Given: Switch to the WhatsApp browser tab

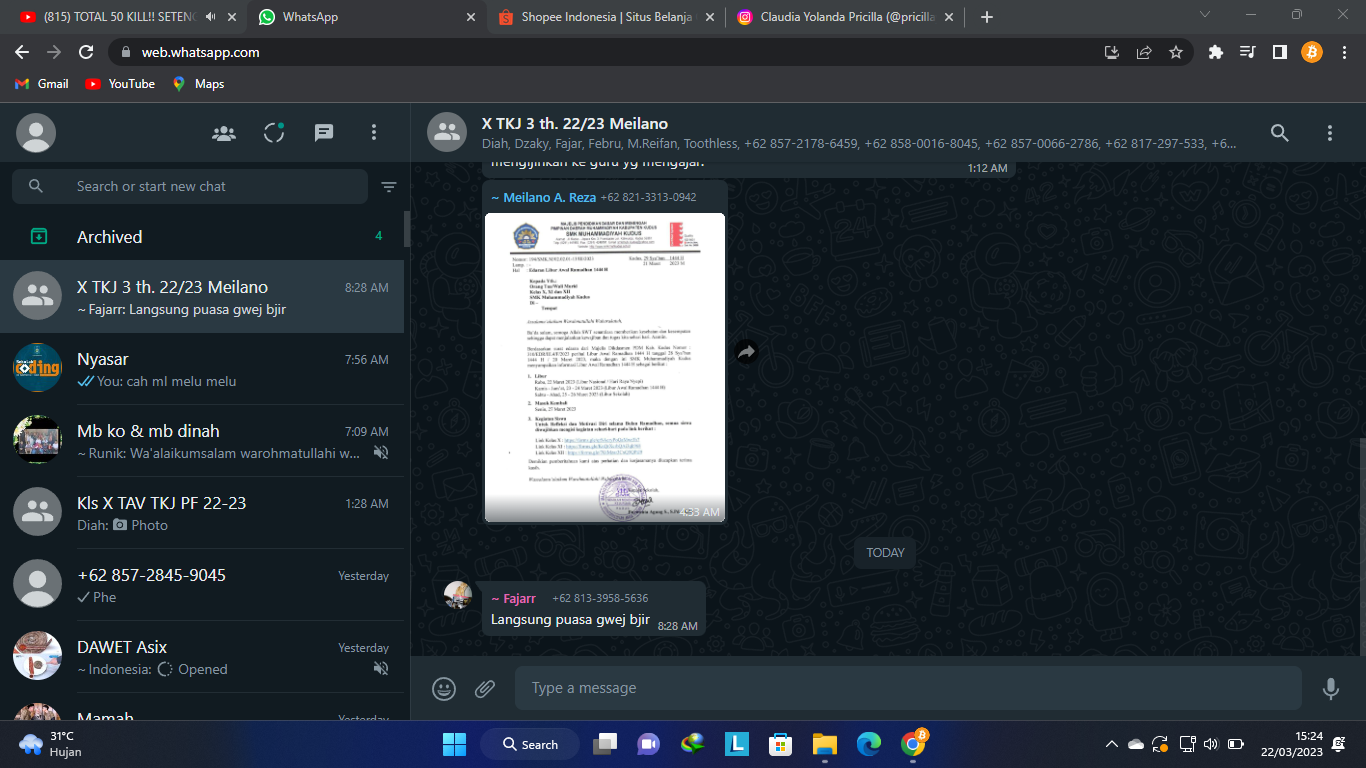Looking at the screenshot, I should pyautogui.click(x=366, y=17).
